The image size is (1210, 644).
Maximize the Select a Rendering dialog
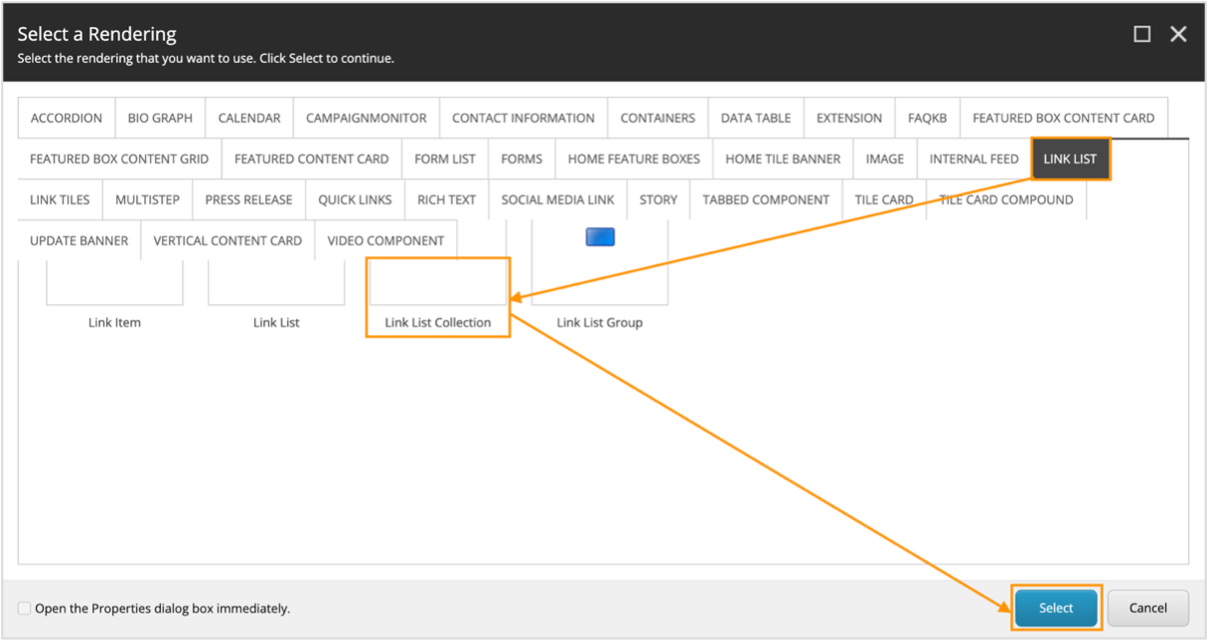coord(1142,34)
